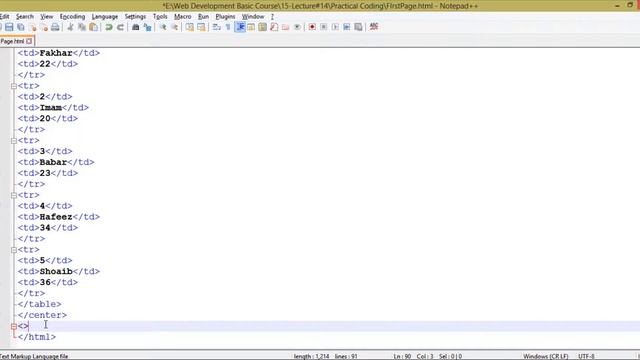Image resolution: width=640 pixels, height=360 pixels.
Task: Click the Babar cell line in code
Action: [x=56, y=162]
